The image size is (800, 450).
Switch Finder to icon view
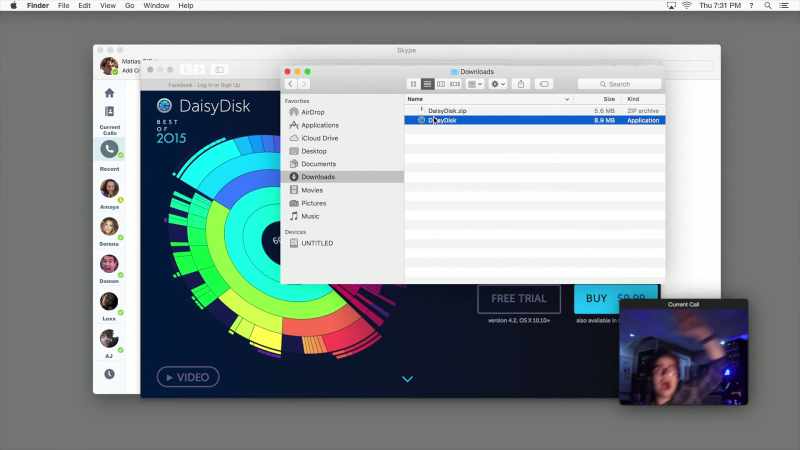pyautogui.click(x=413, y=84)
